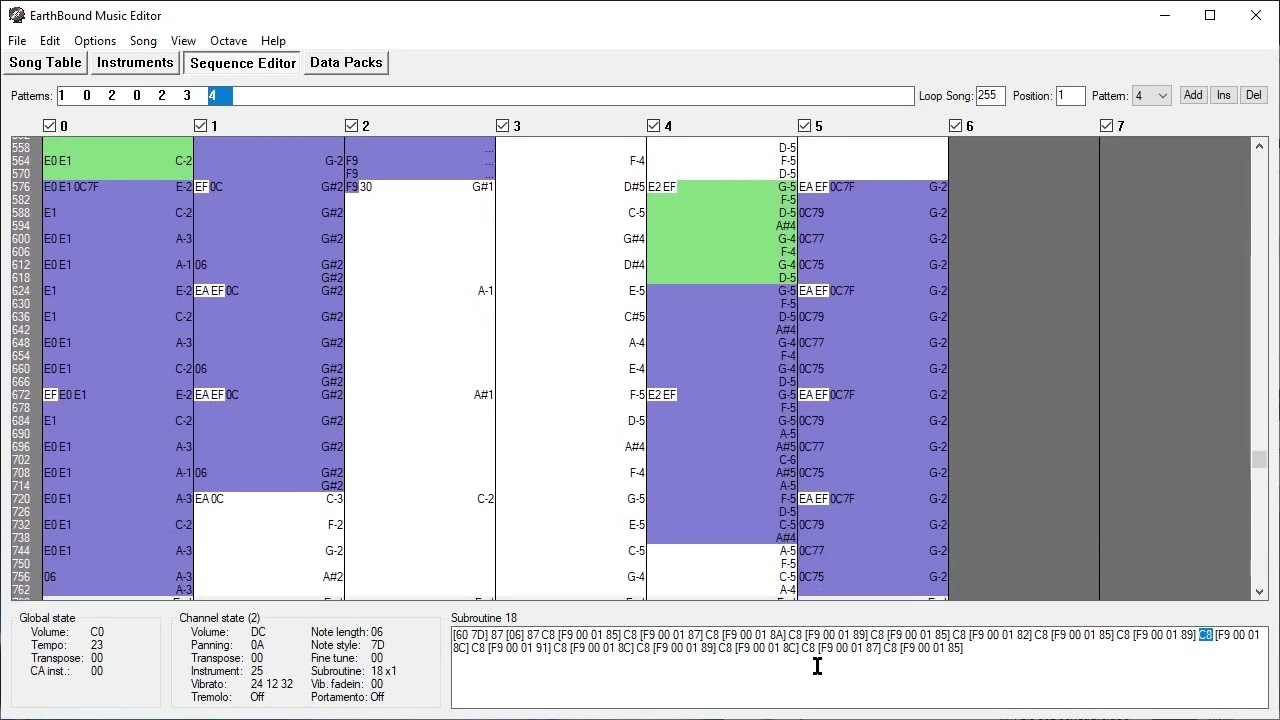Click row number 624 in tracker
Screen dimensions: 1280x720
tap(20, 291)
